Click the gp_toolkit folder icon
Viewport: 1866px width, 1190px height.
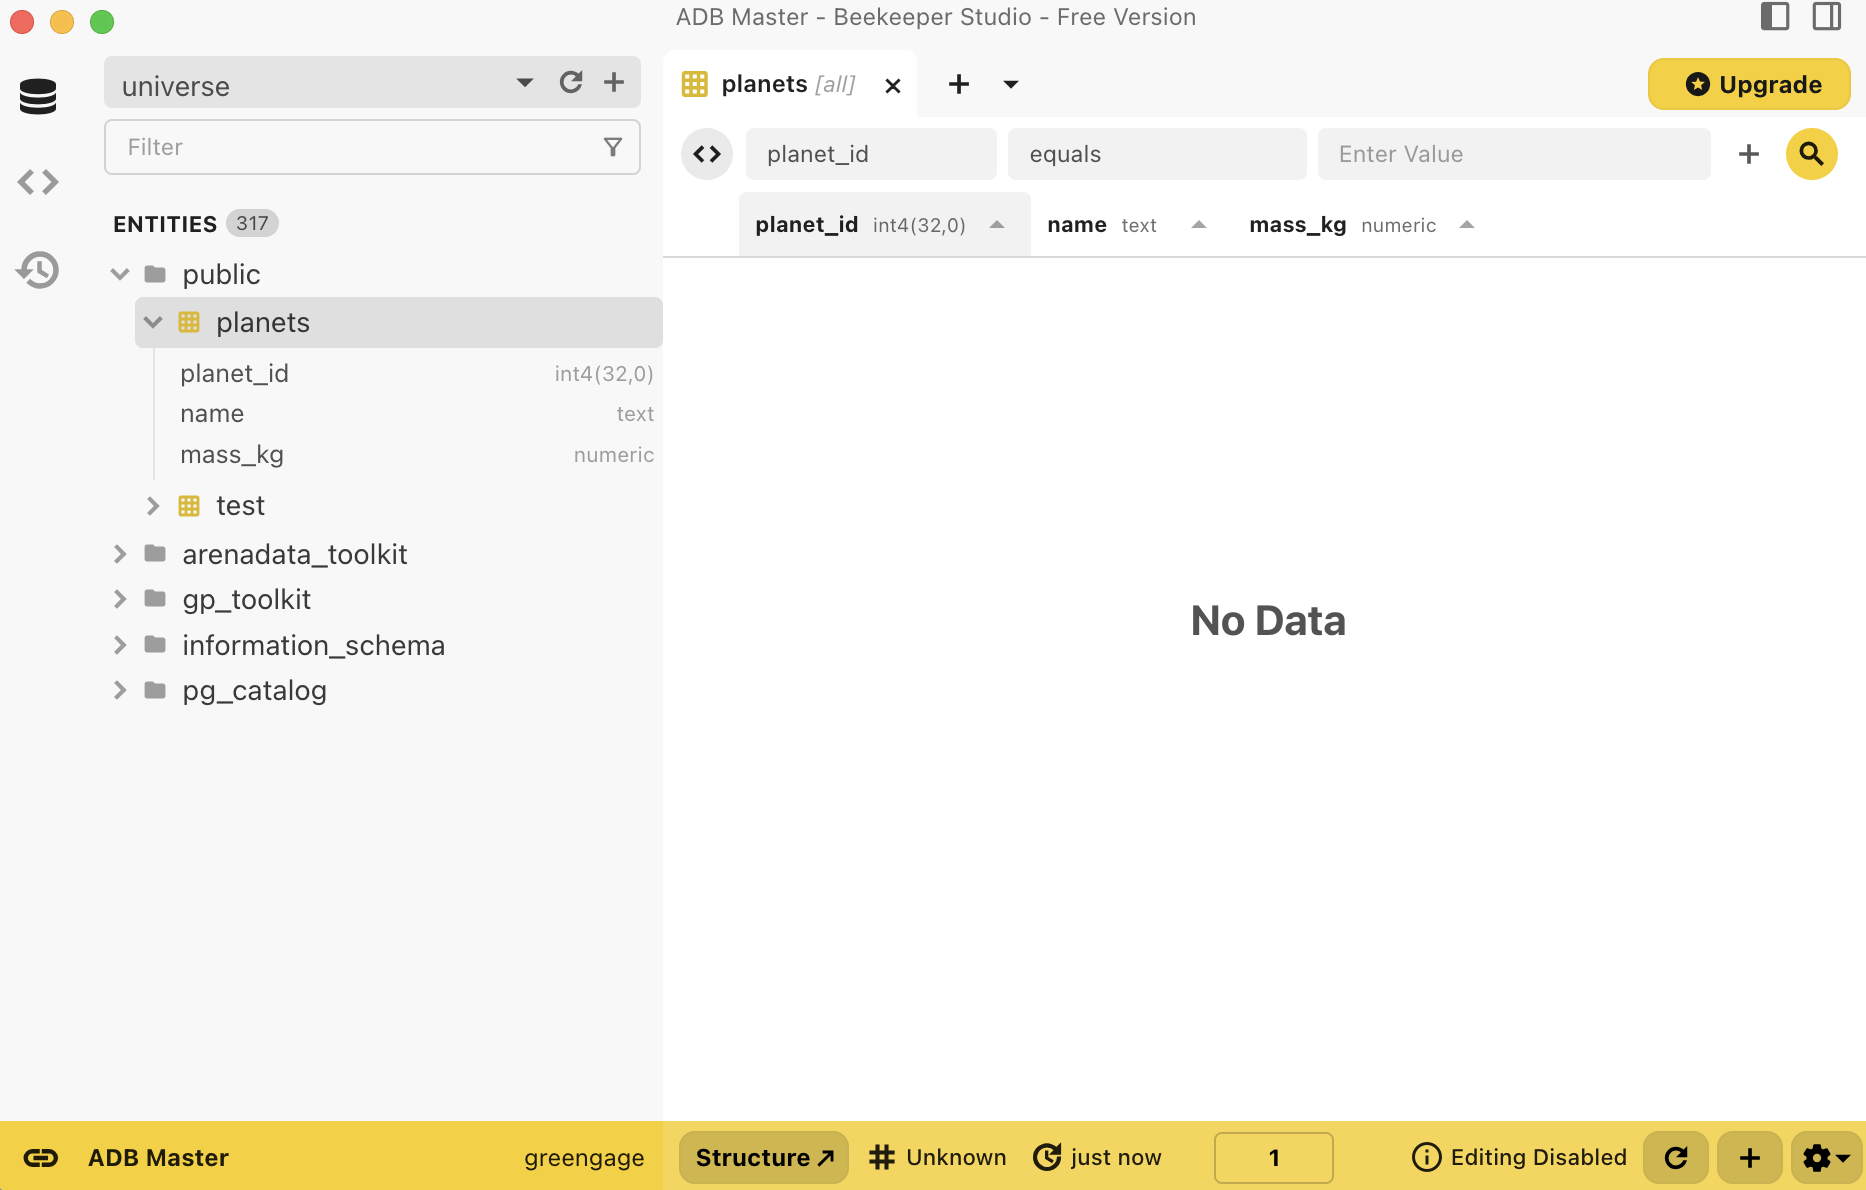(x=155, y=599)
